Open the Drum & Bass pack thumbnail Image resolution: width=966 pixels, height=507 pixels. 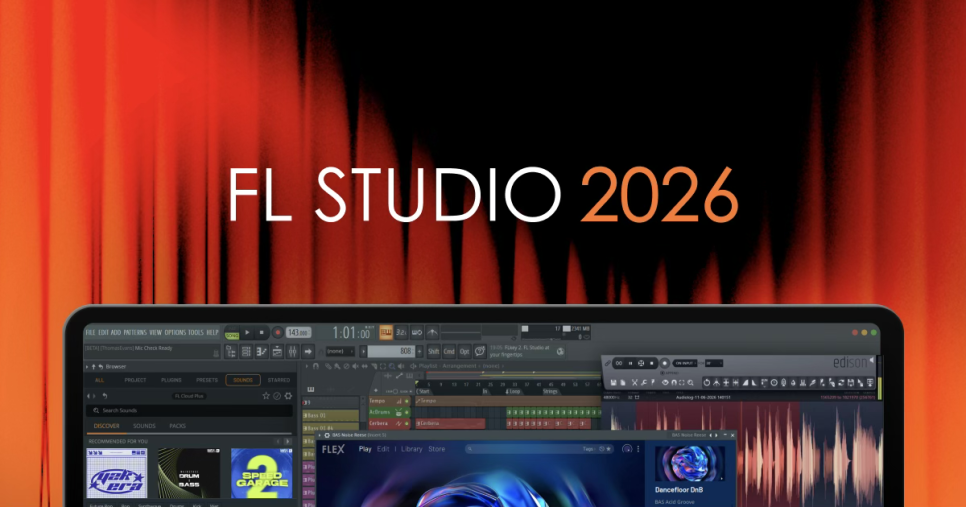click(x=189, y=473)
